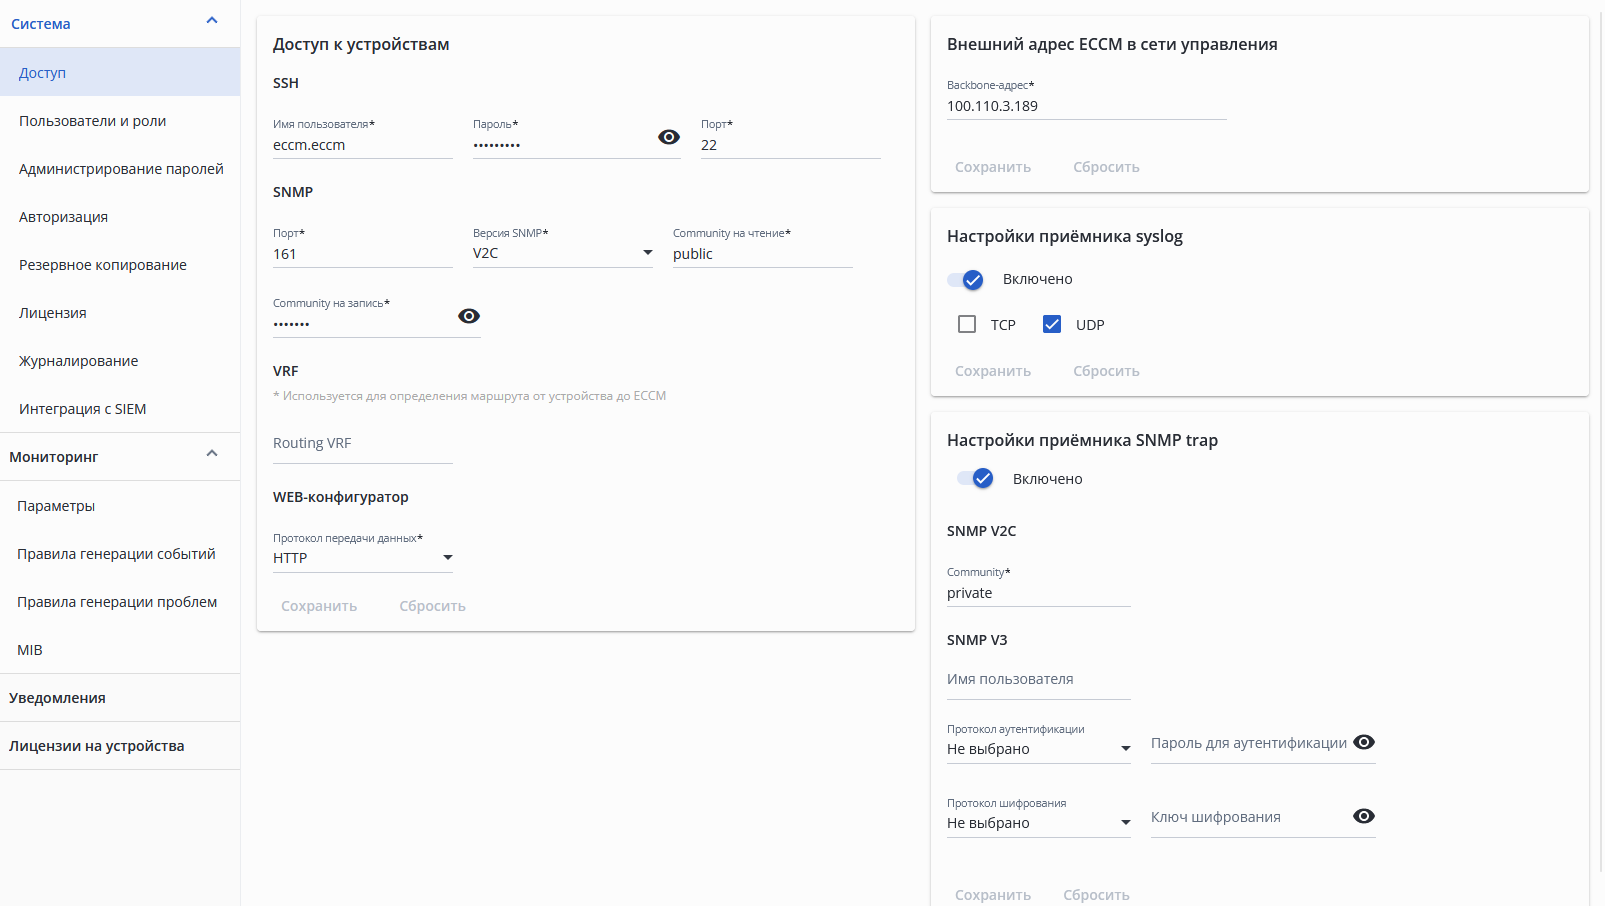Open the Версия SNMP dropdown
The width and height of the screenshot is (1605, 906).
(562, 254)
